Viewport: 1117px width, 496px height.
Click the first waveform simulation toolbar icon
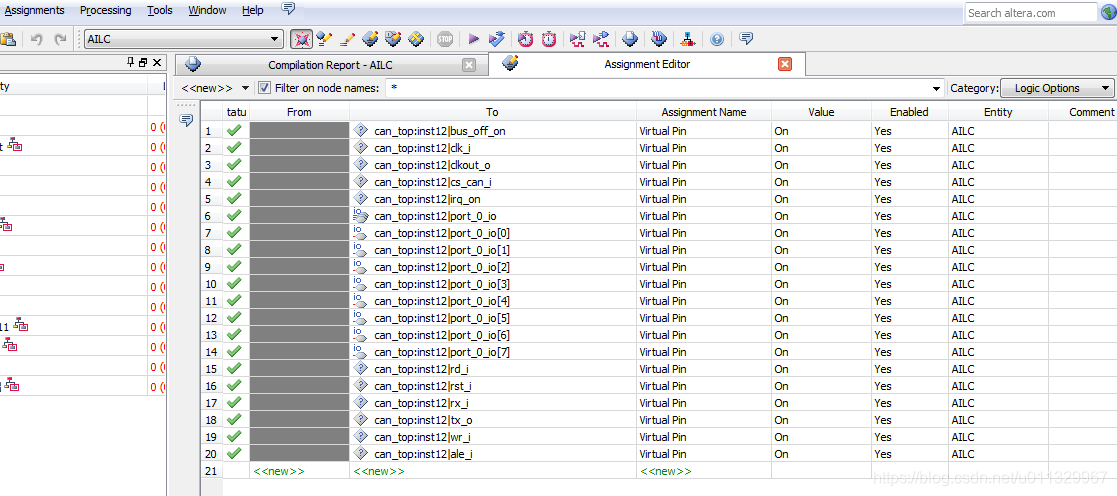(x=578, y=39)
